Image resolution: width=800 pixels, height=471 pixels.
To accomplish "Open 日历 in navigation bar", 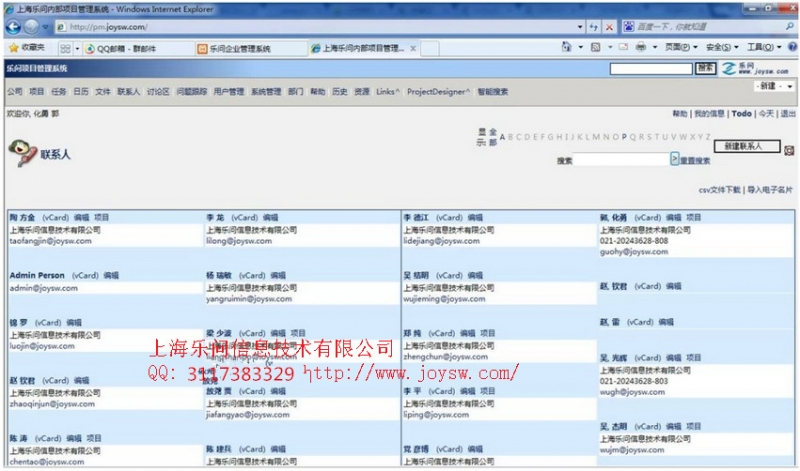I will tap(81, 91).
